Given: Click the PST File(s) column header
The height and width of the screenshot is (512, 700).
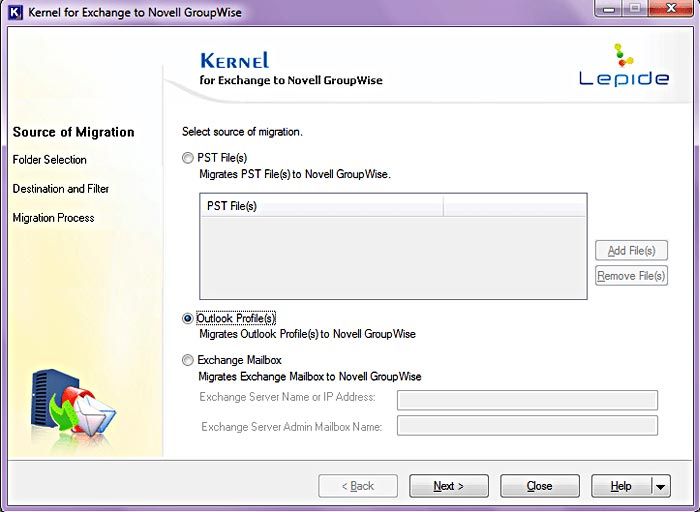Looking at the screenshot, I should 321,206.
